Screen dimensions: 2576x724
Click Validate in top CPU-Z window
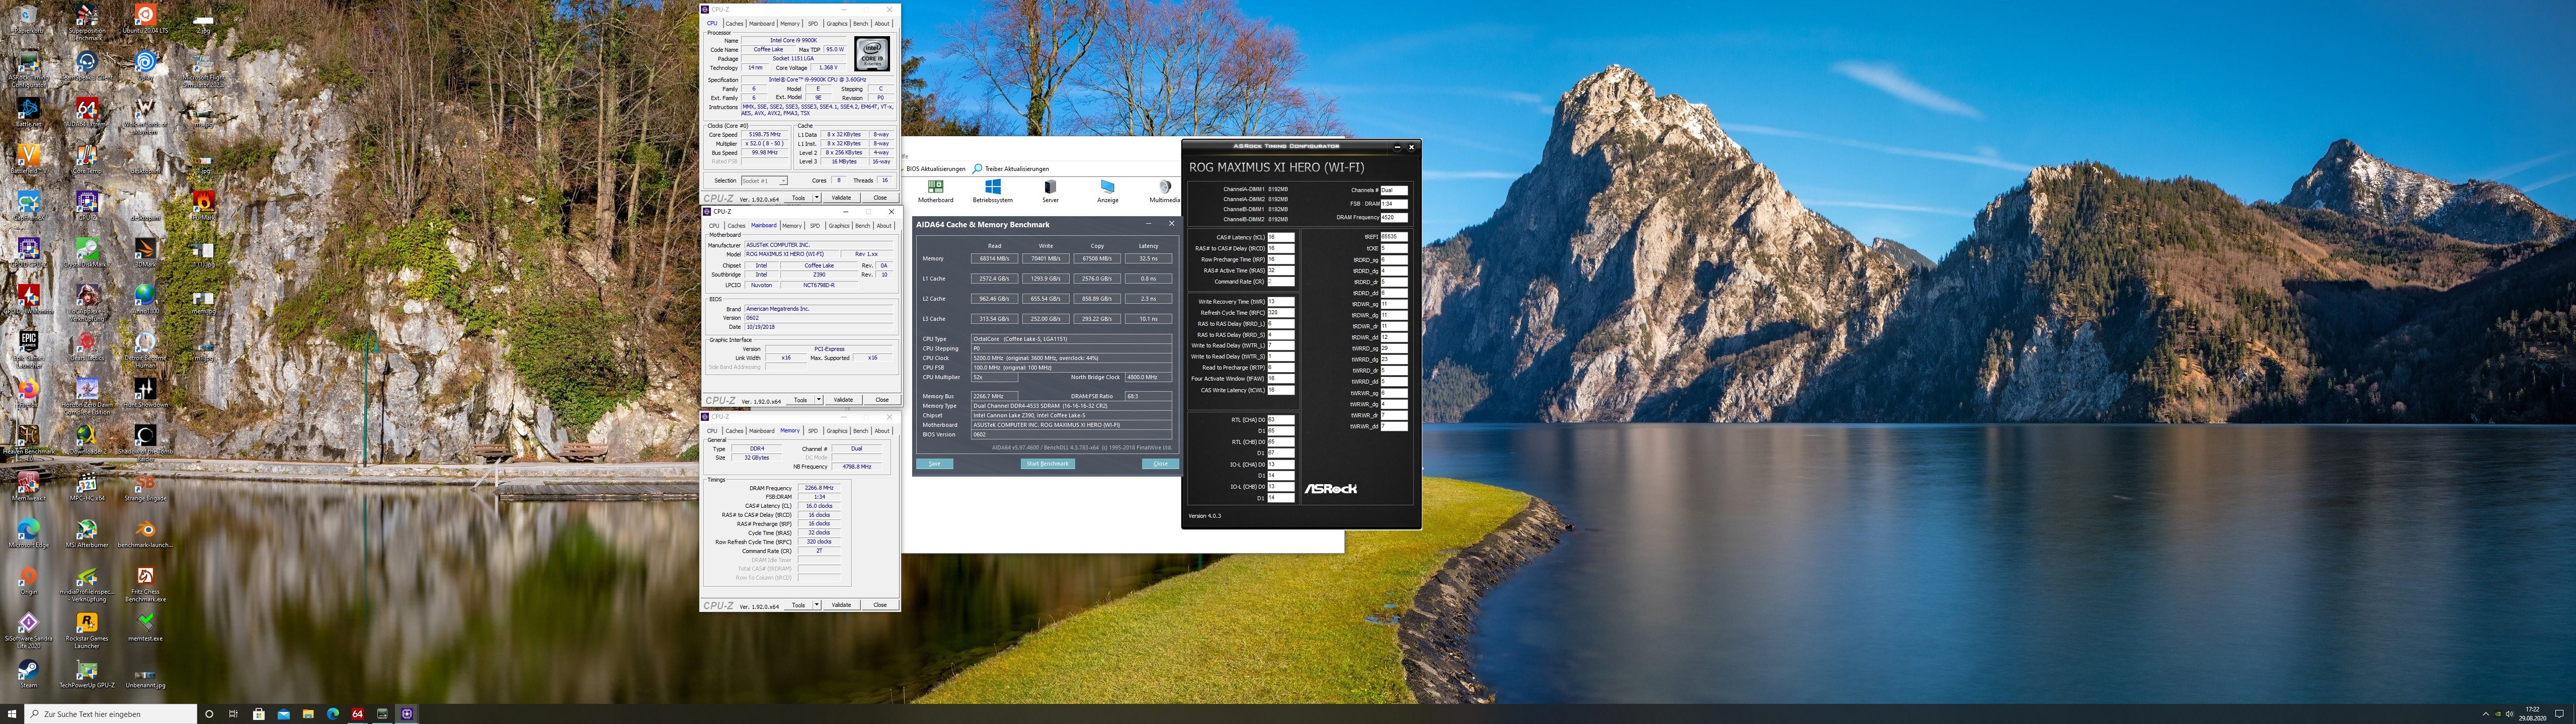842,198
